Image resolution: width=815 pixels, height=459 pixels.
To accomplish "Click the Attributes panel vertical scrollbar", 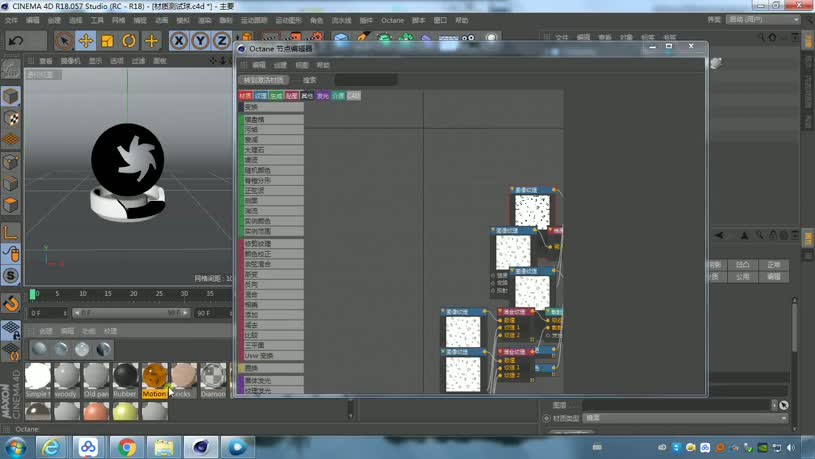I will [x=794, y=327].
